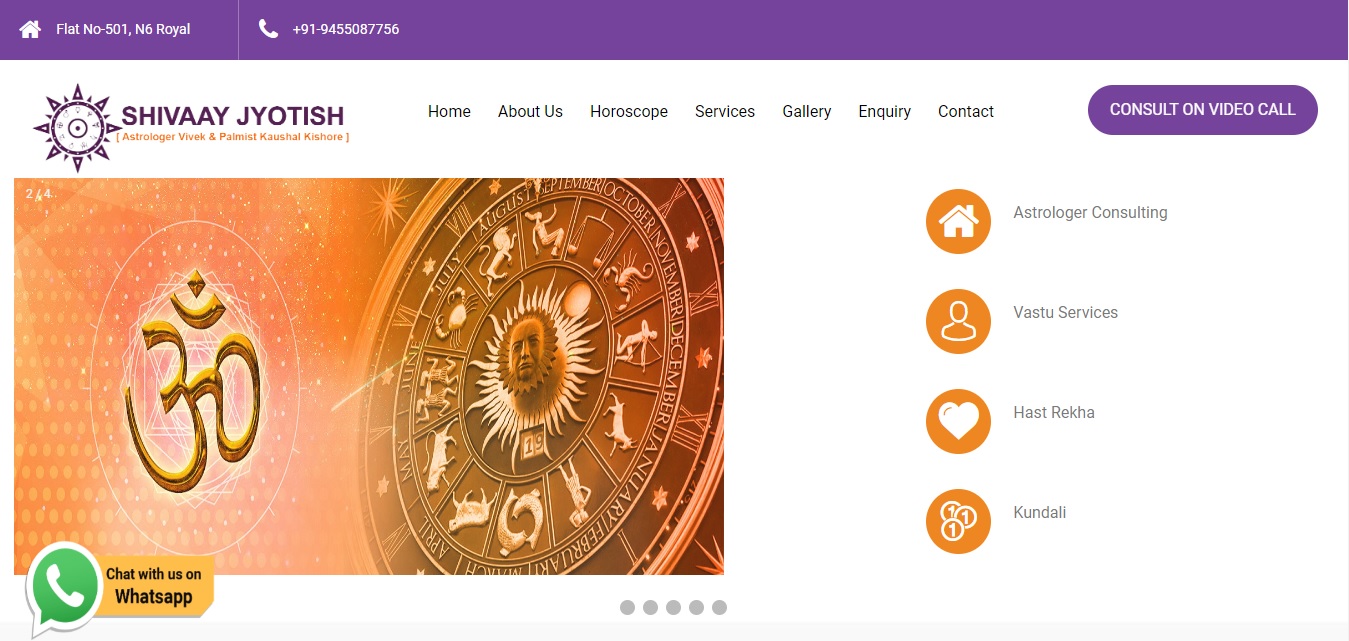
Task: Open the Horoscope menu
Action: [x=629, y=111]
